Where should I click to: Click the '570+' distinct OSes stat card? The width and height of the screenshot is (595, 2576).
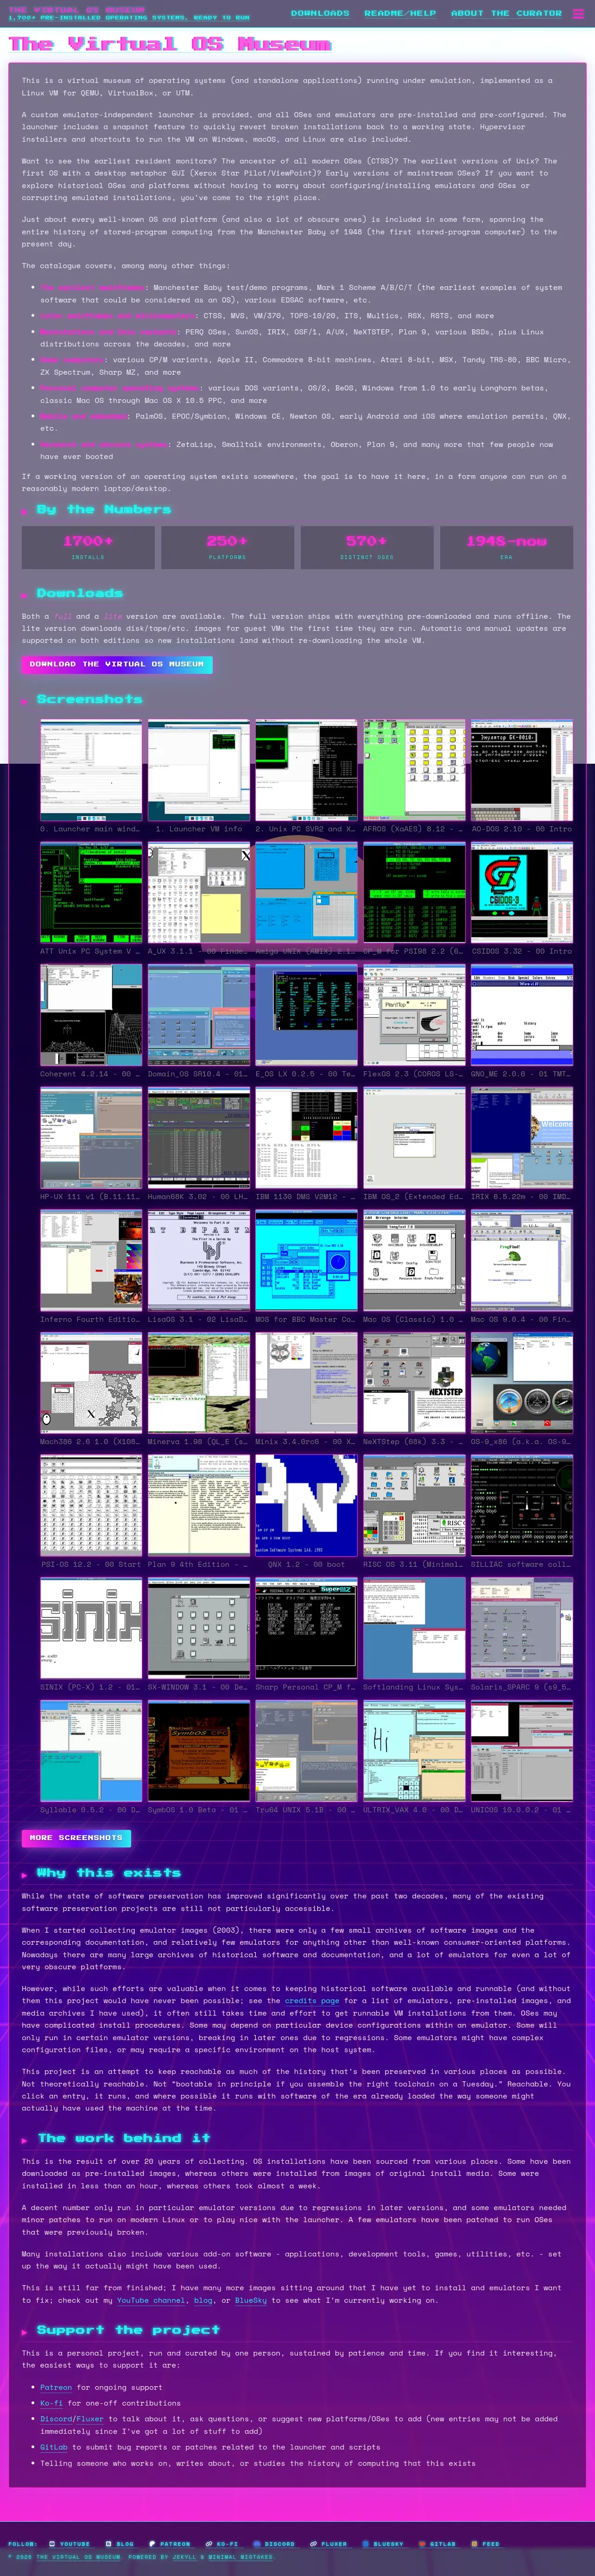[367, 547]
